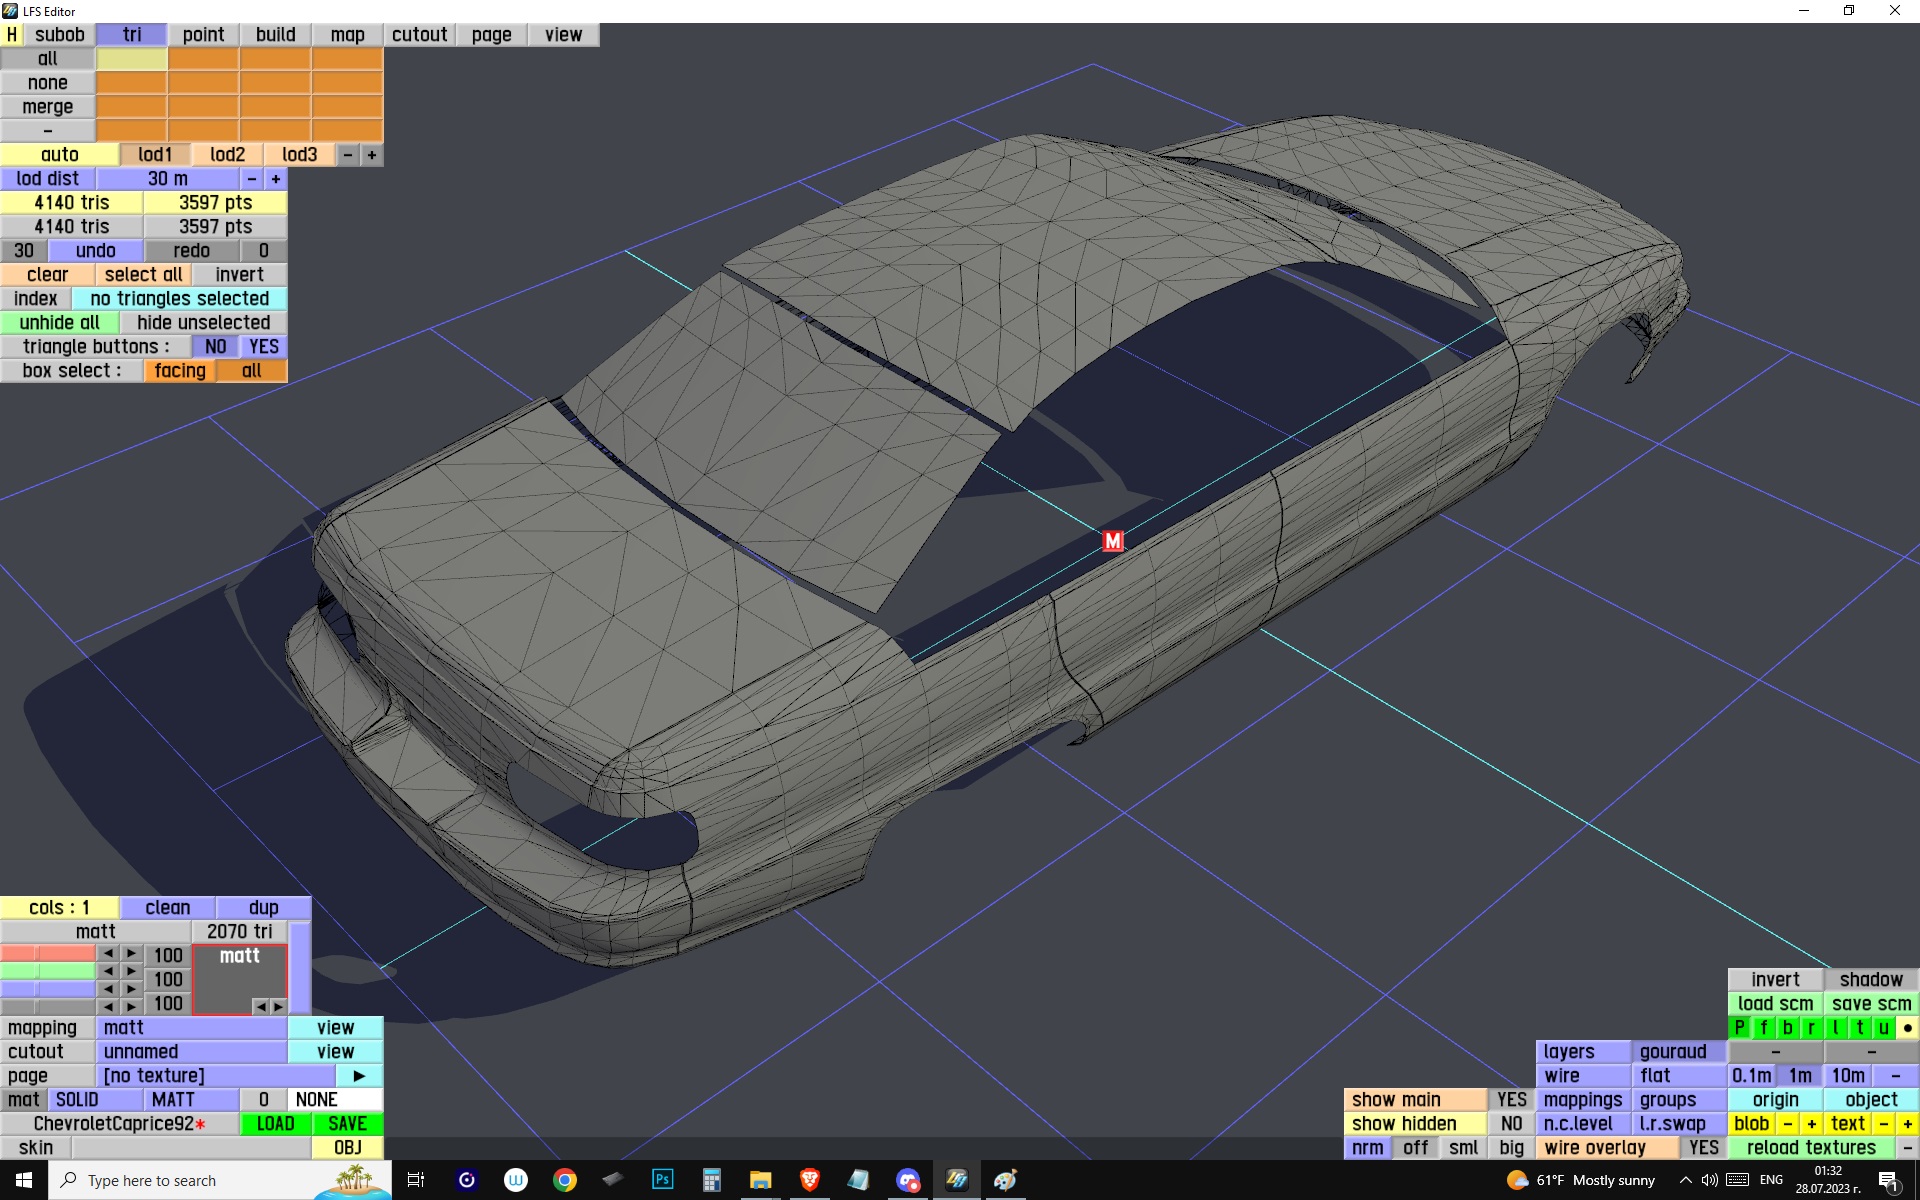
Task: Open Chrome from the Windows taskbar
Action: point(565,1180)
